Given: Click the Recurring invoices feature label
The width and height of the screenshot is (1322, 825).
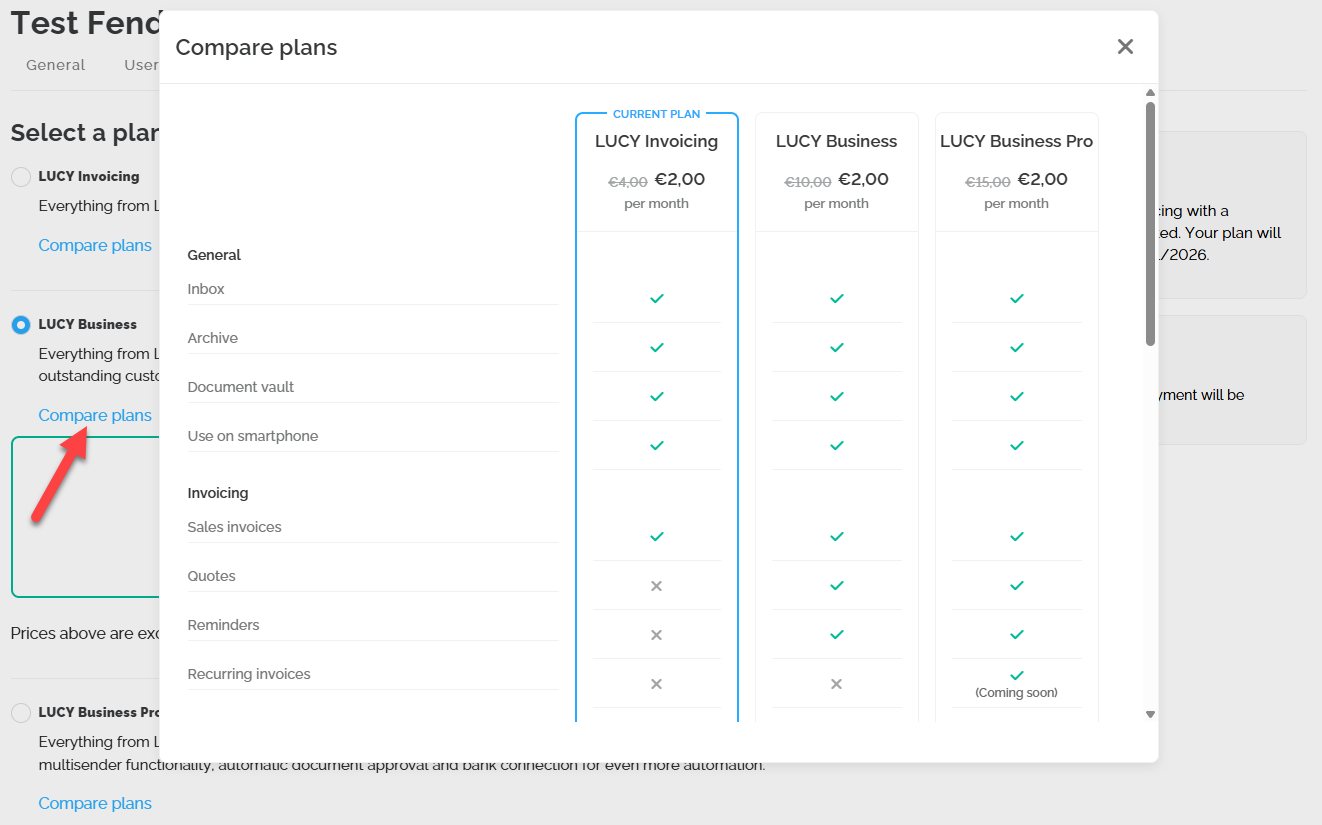Looking at the screenshot, I should (x=249, y=674).
